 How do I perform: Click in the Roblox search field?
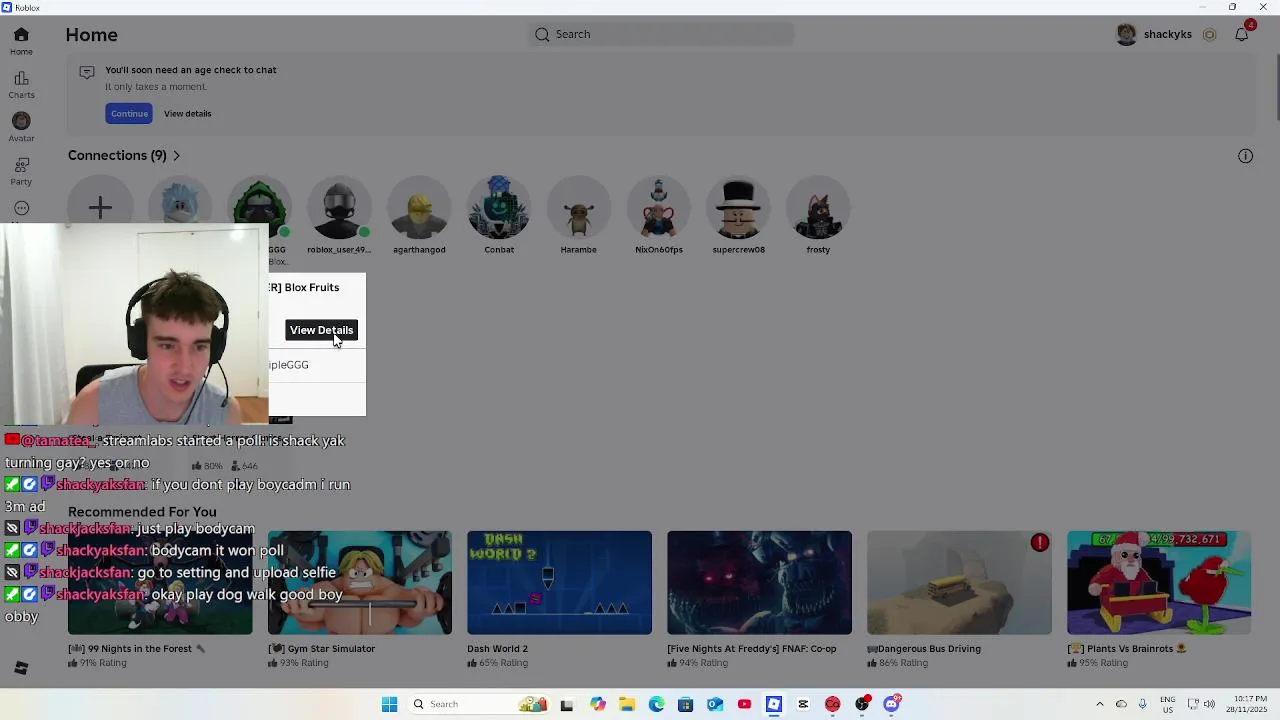[661, 34]
